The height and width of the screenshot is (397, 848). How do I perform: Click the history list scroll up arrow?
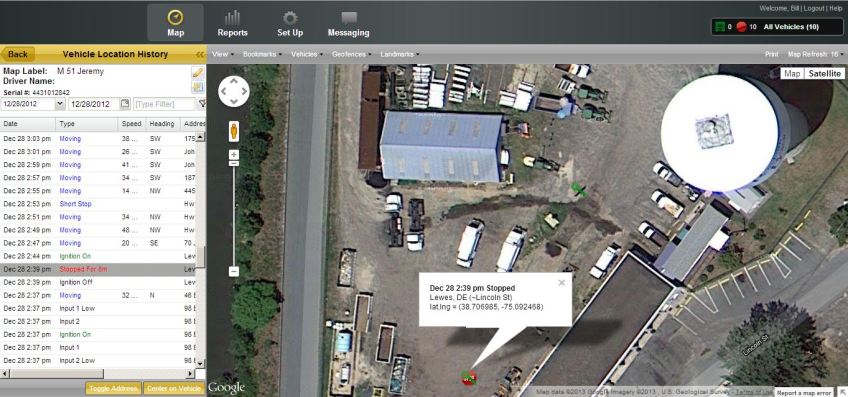coord(200,136)
